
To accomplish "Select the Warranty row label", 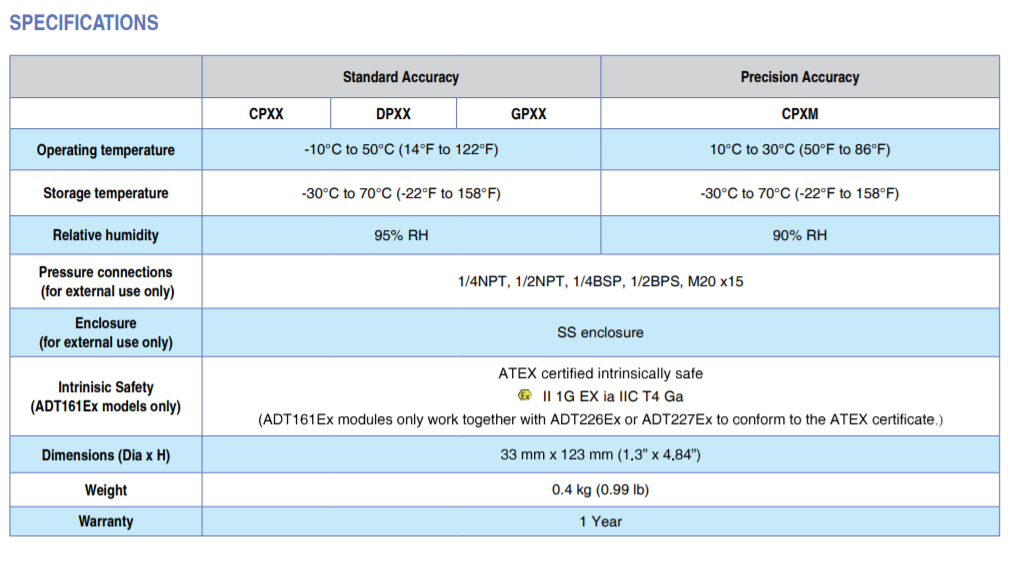I will pyautogui.click(x=106, y=521).
